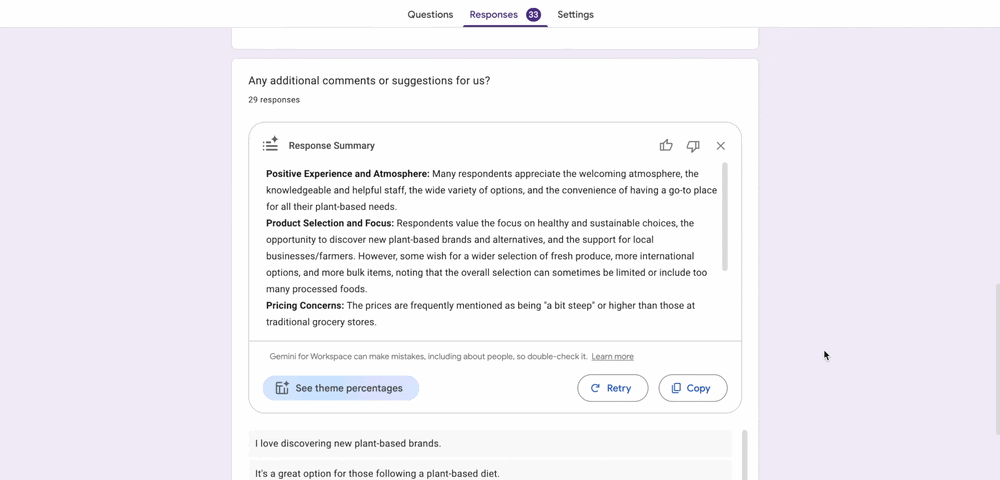1000x480 pixels.
Task: Click the 'I love discovering new plant-based brands' response
Action: tap(348, 444)
